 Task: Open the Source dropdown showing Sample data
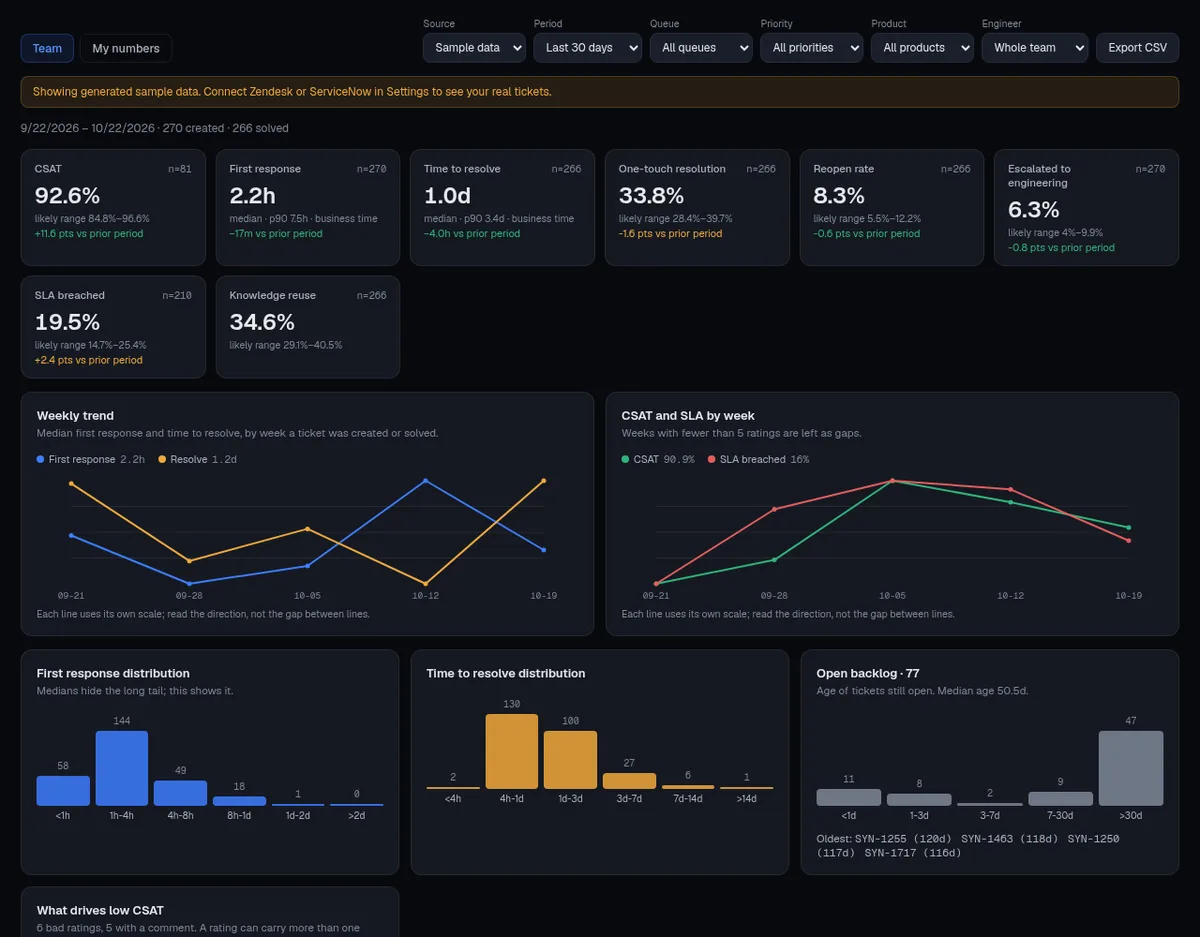click(474, 48)
